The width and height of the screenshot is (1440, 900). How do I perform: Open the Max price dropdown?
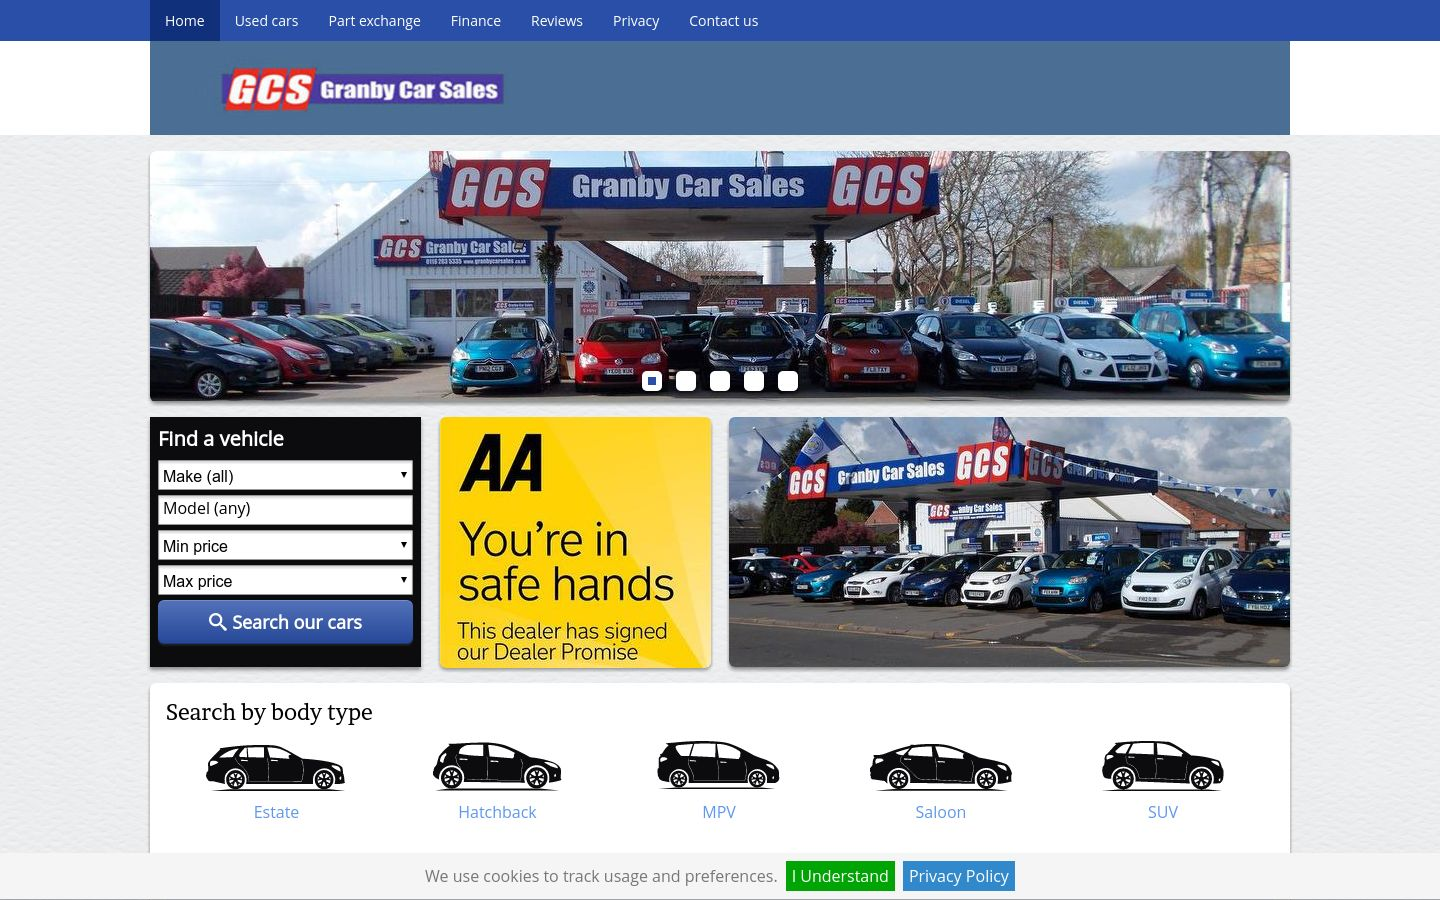(x=285, y=581)
